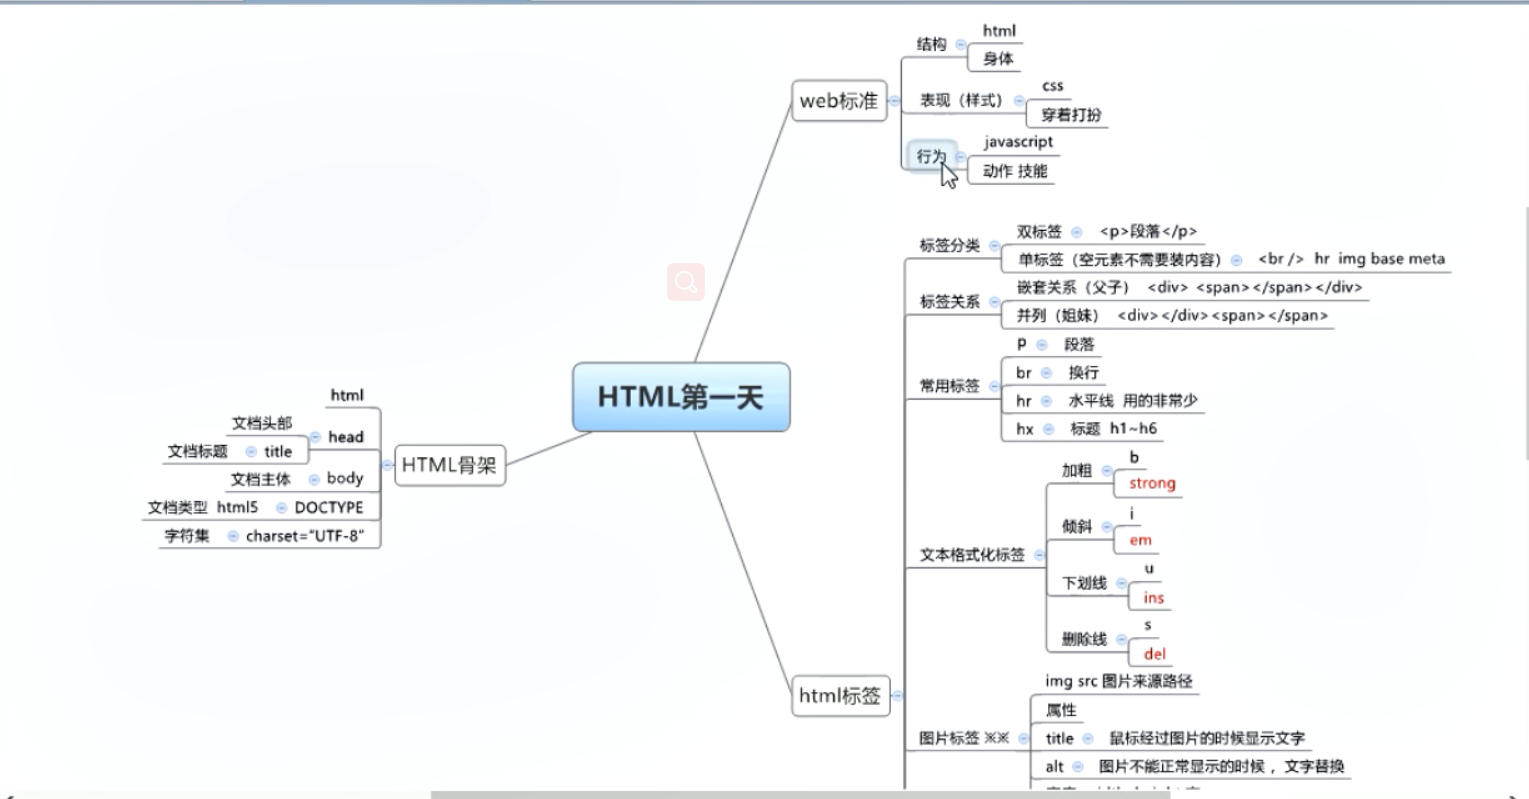The image size is (1529, 799).
Task: Select the red ins node
Action: pyautogui.click(x=1154, y=597)
